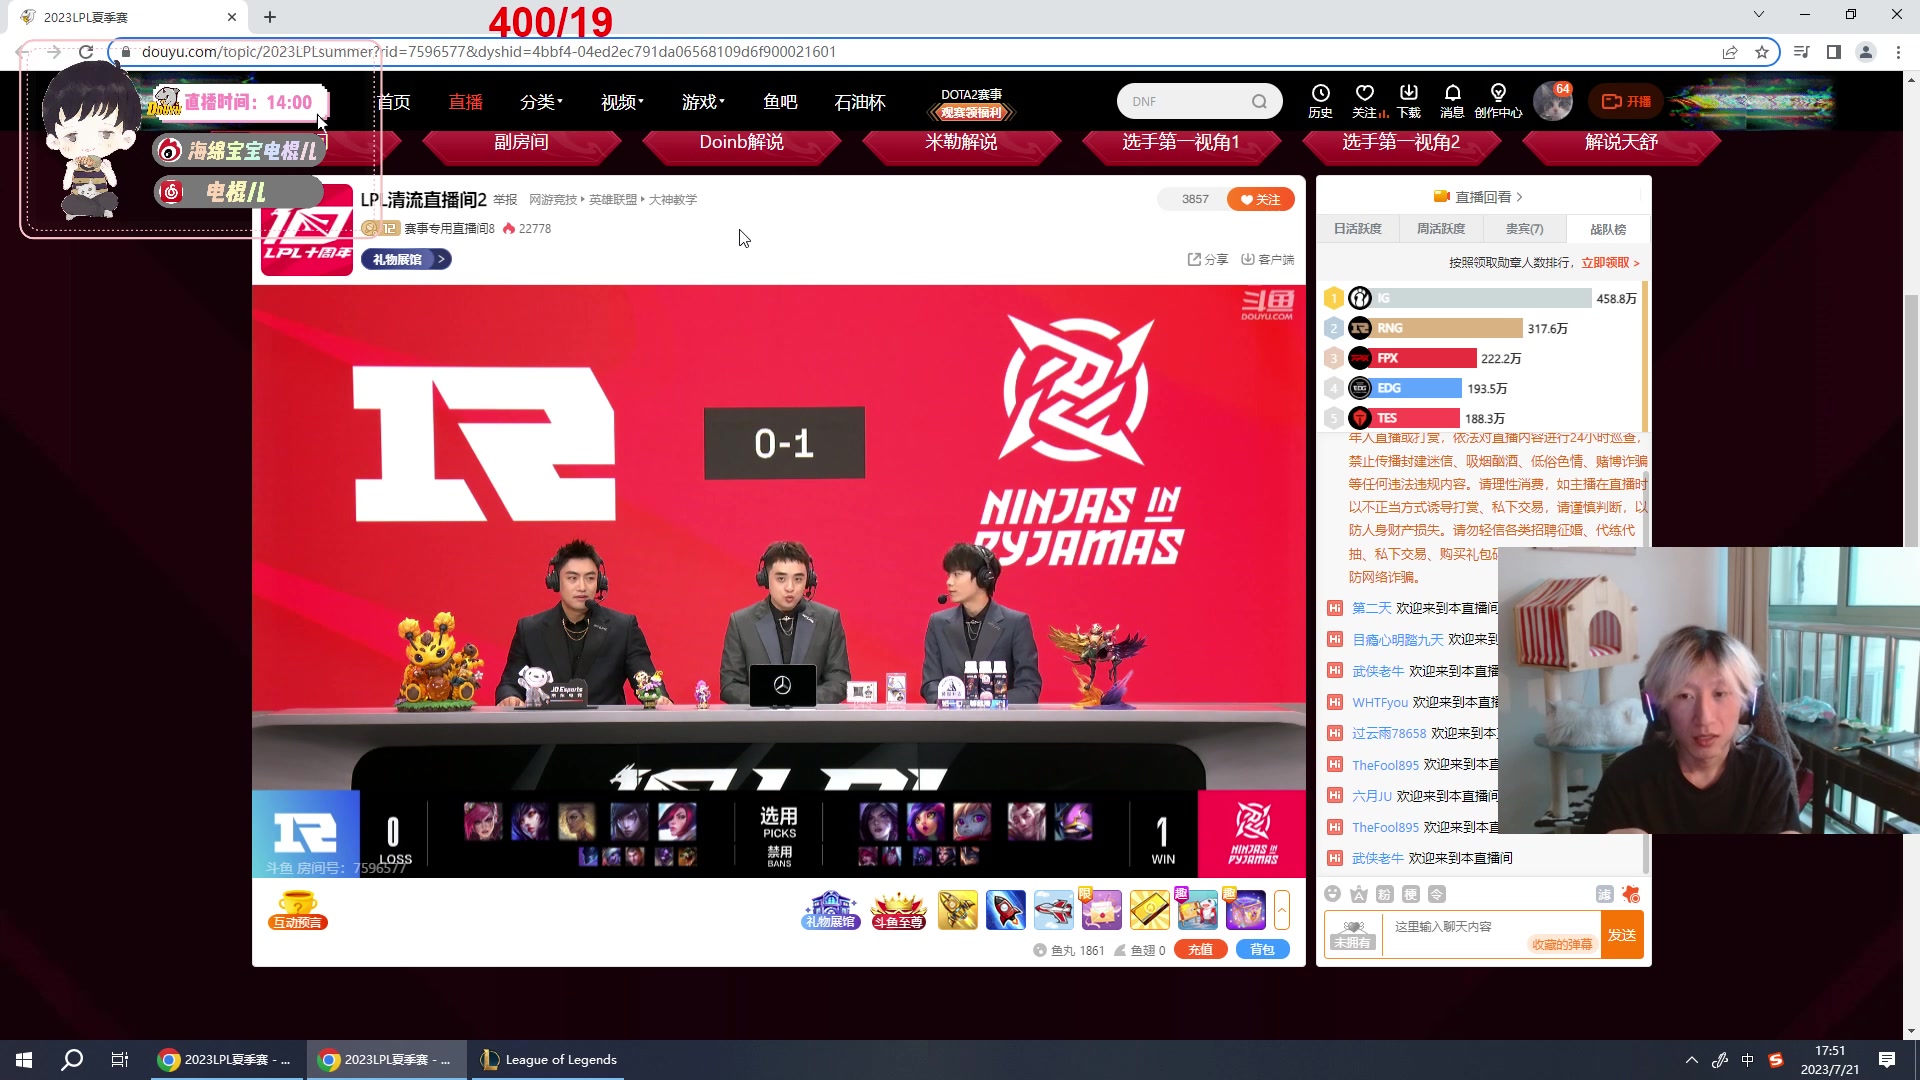Image resolution: width=1920 pixels, height=1080 pixels.
Task: Open 鱼吧 in navigation bar
Action: click(780, 102)
